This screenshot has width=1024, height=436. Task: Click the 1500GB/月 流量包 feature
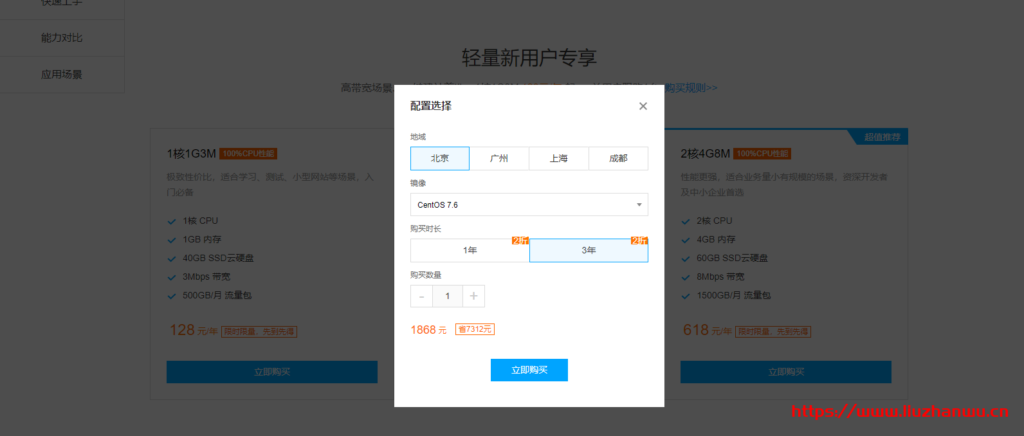[733, 295]
